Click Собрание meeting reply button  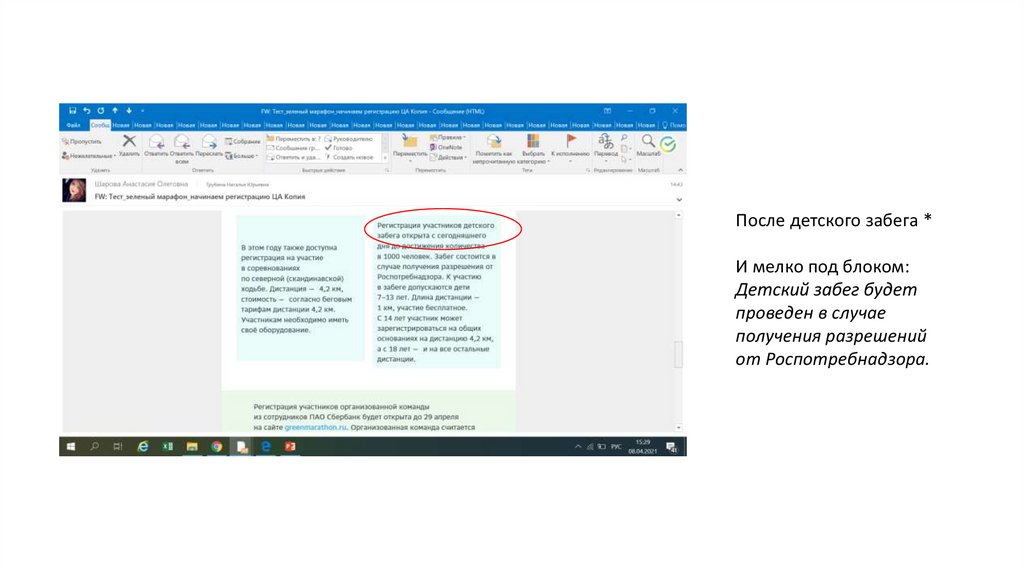pyautogui.click(x=242, y=141)
